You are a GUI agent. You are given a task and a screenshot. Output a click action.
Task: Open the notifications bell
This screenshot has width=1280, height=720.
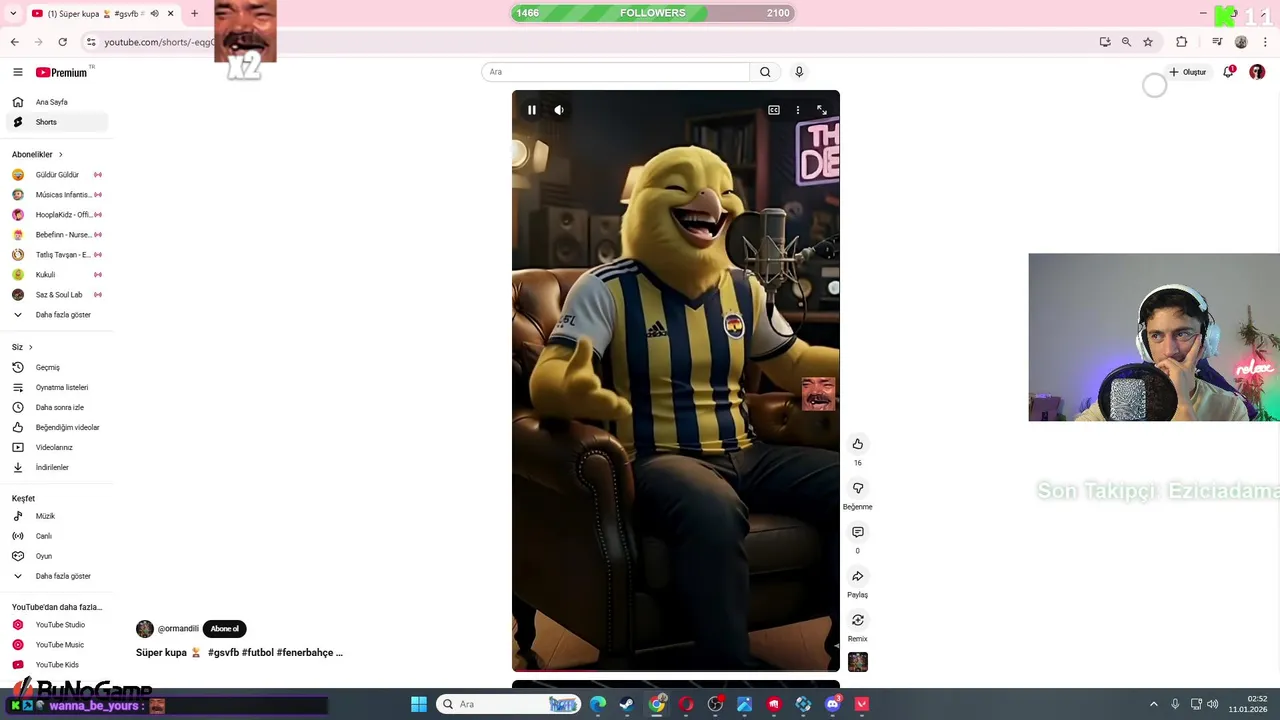coord(1229,72)
